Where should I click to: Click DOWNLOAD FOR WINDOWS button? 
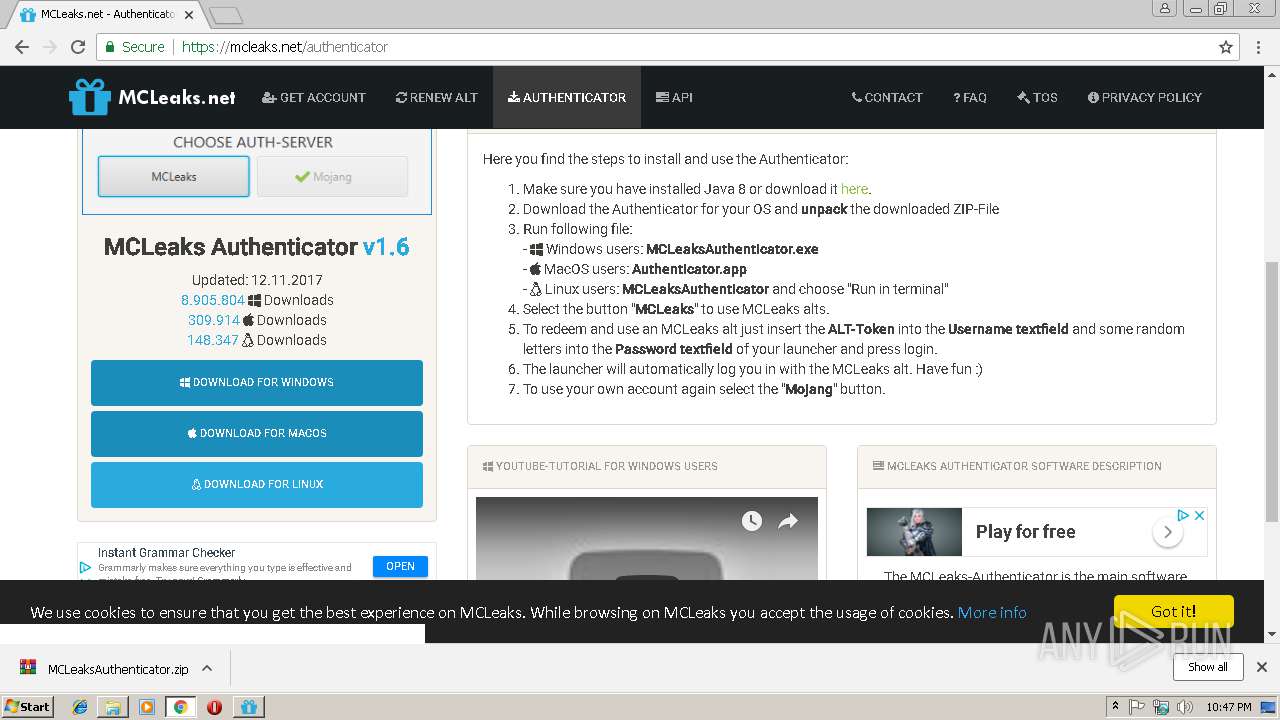tap(257, 383)
